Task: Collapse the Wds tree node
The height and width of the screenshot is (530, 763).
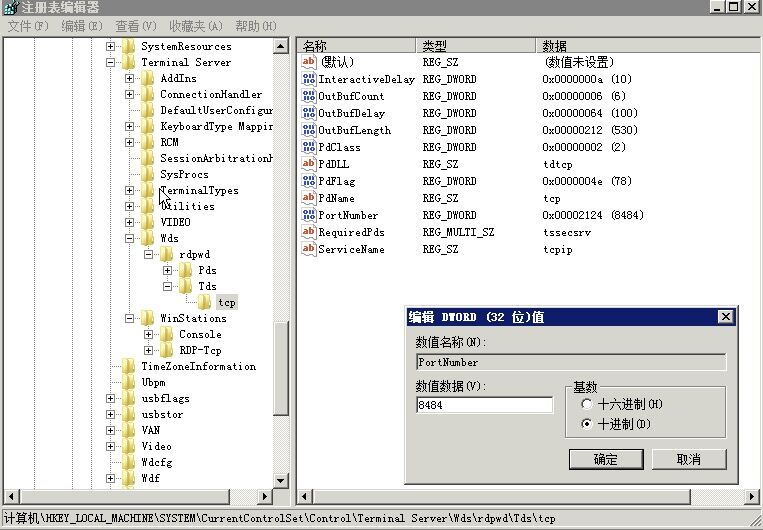Action: click(130, 238)
